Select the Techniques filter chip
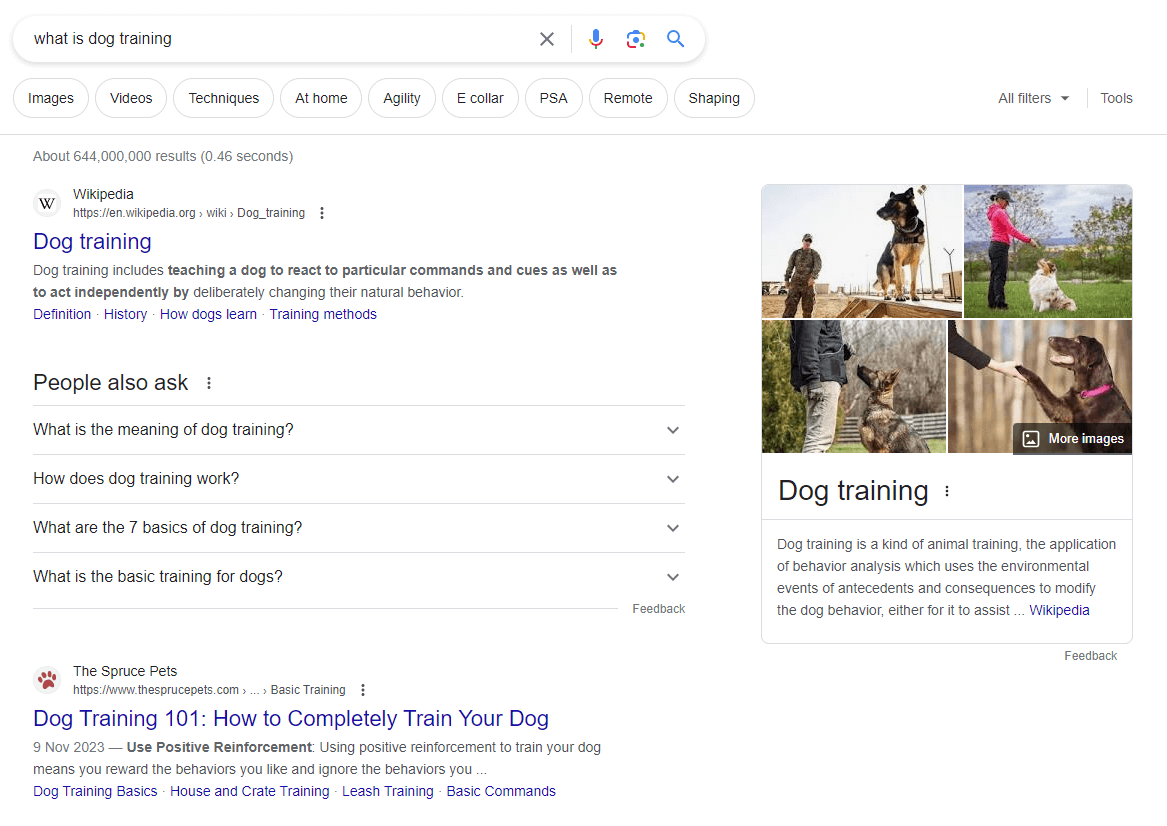Image resolution: width=1167 pixels, height=826 pixels. pyautogui.click(x=223, y=98)
